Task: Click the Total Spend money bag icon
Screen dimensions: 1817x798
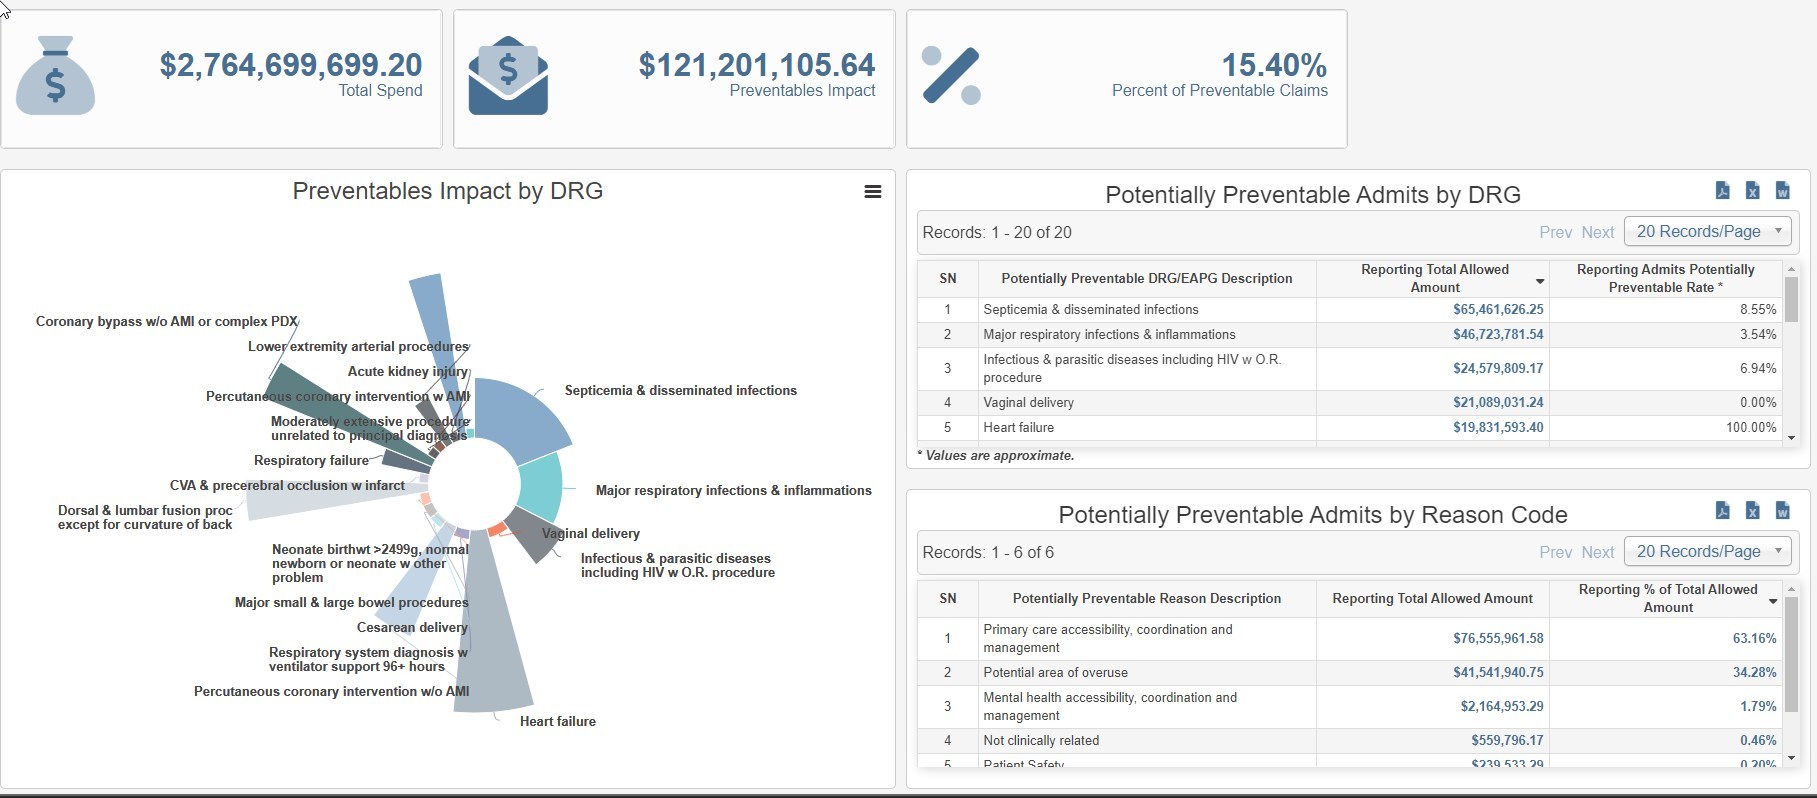Action: [56, 75]
